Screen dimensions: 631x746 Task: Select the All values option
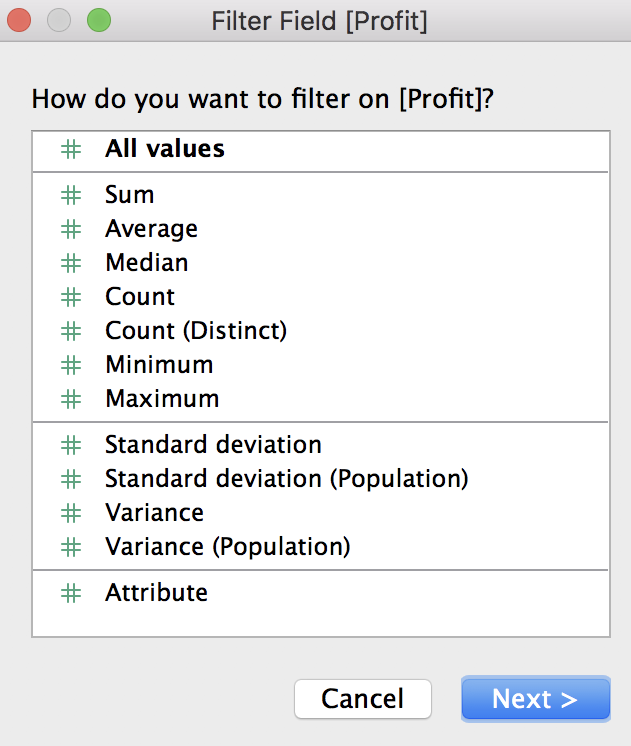click(321, 149)
